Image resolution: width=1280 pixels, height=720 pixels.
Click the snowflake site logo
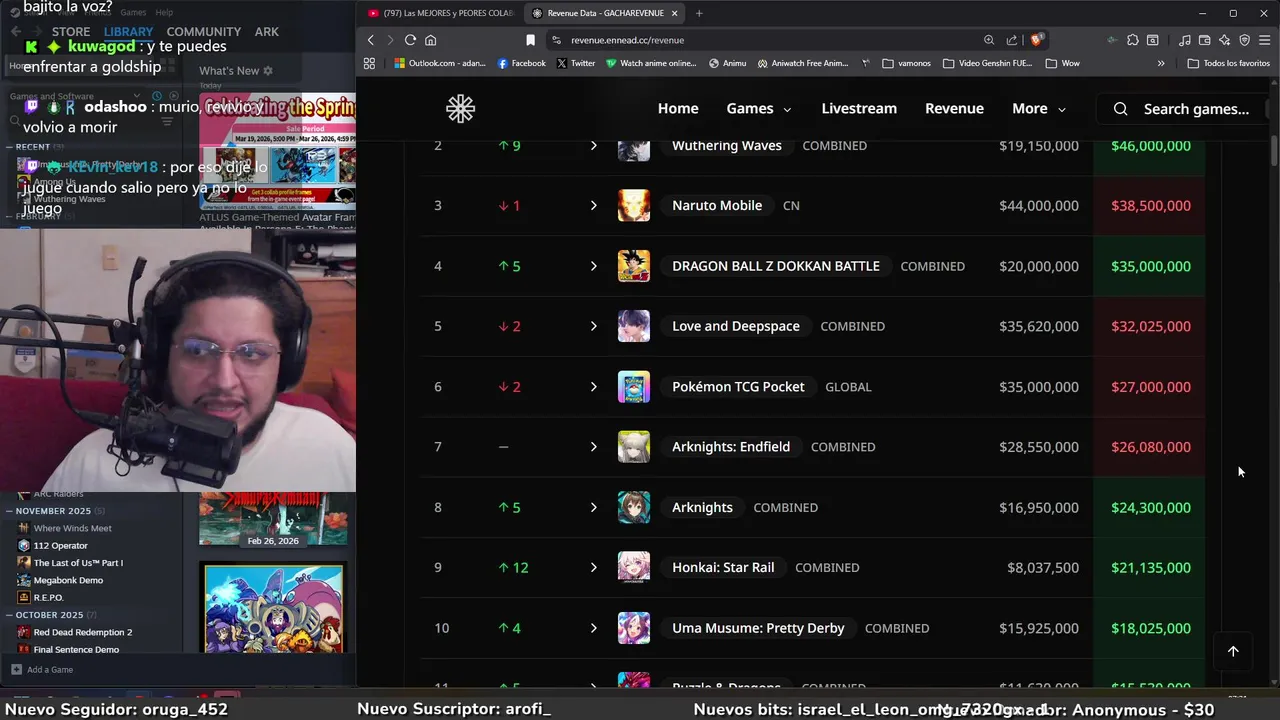tap(460, 109)
